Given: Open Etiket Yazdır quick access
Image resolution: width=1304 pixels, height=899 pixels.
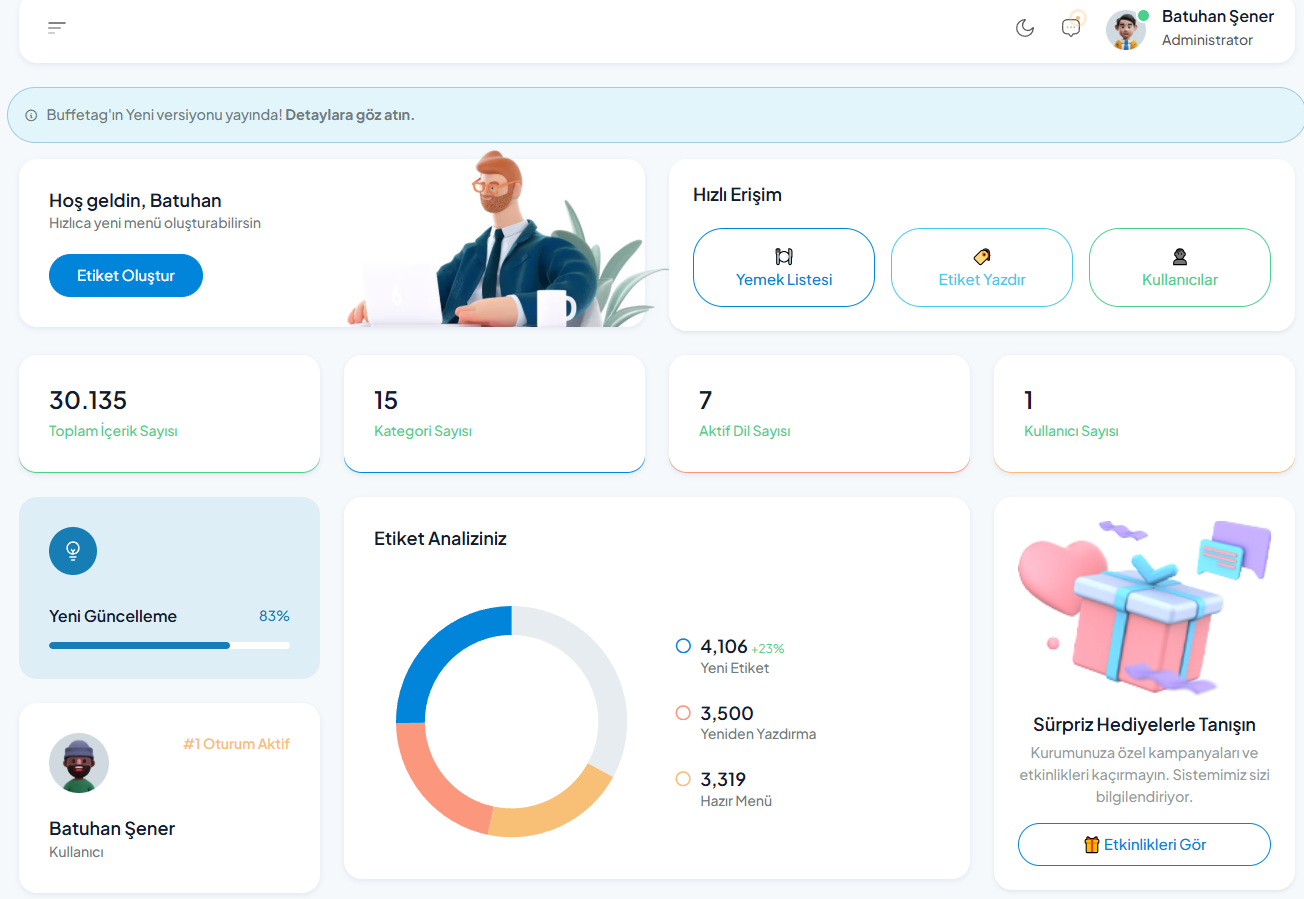Looking at the screenshot, I should tap(982, 268).
